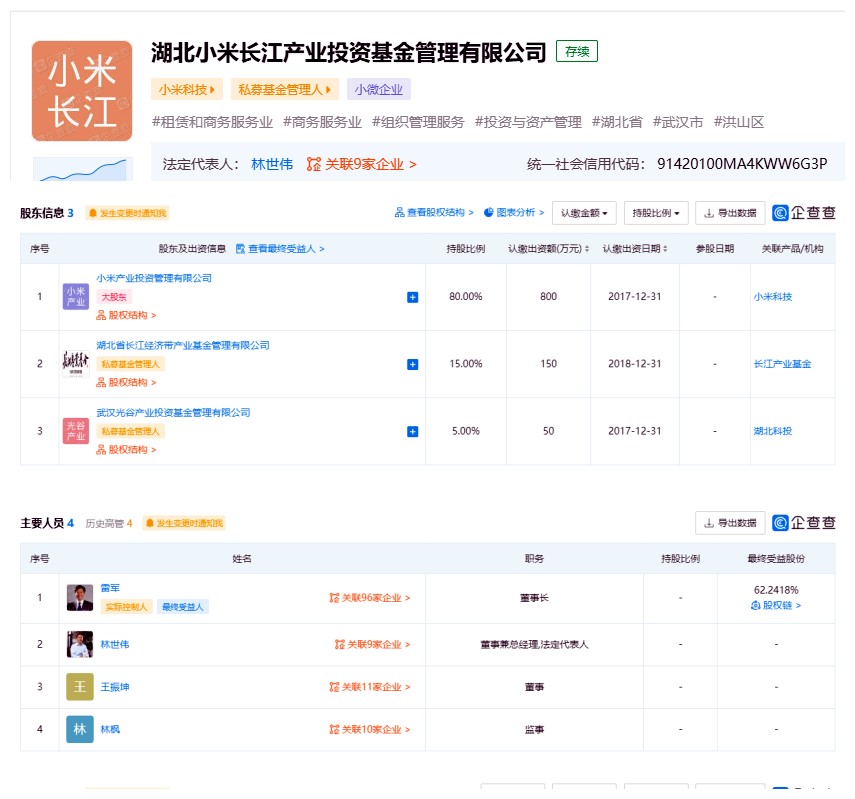Open 查看最终受益人 link

280,249
